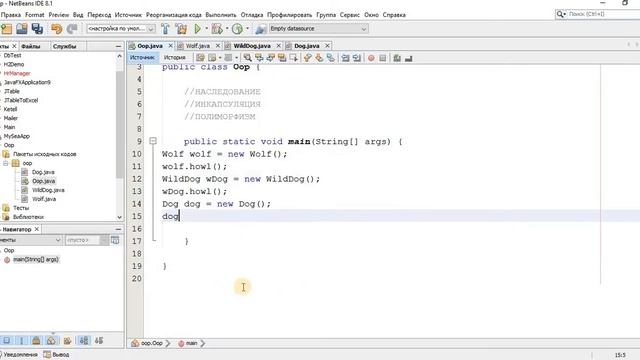
Task: Open the Переход menu
Action: coord(99,15)
